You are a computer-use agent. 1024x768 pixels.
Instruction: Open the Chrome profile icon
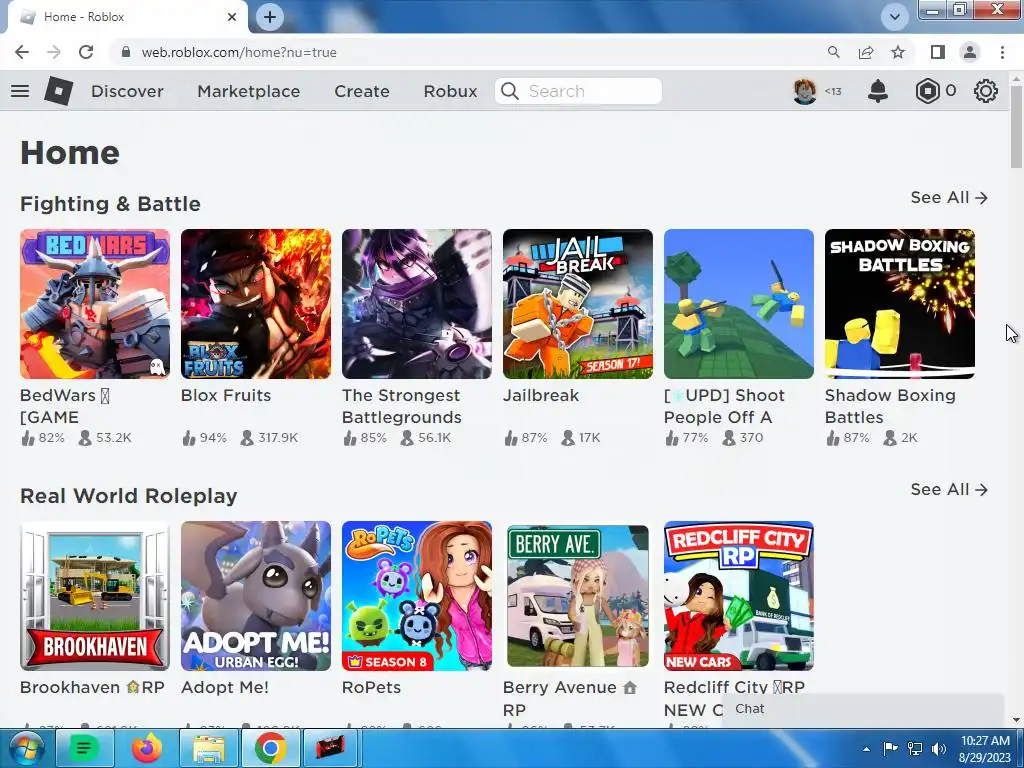click(x=970, y=52)
